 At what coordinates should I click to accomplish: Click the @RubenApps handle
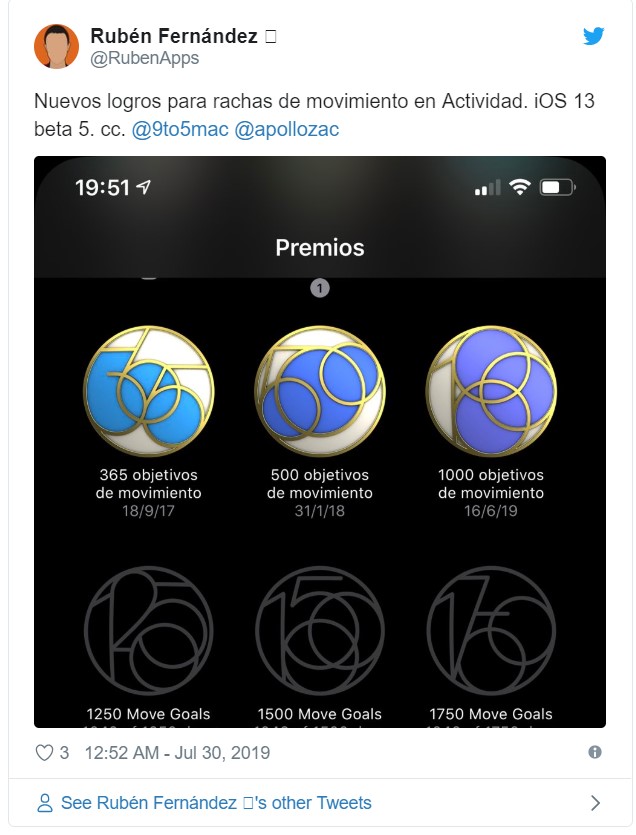tap(144, 58)
